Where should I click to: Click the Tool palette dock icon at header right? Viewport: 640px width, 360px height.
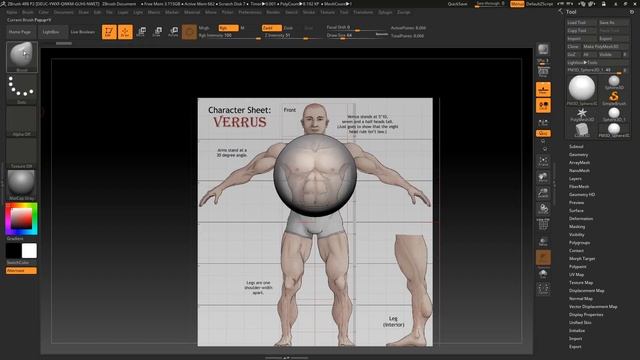[632, 12]
